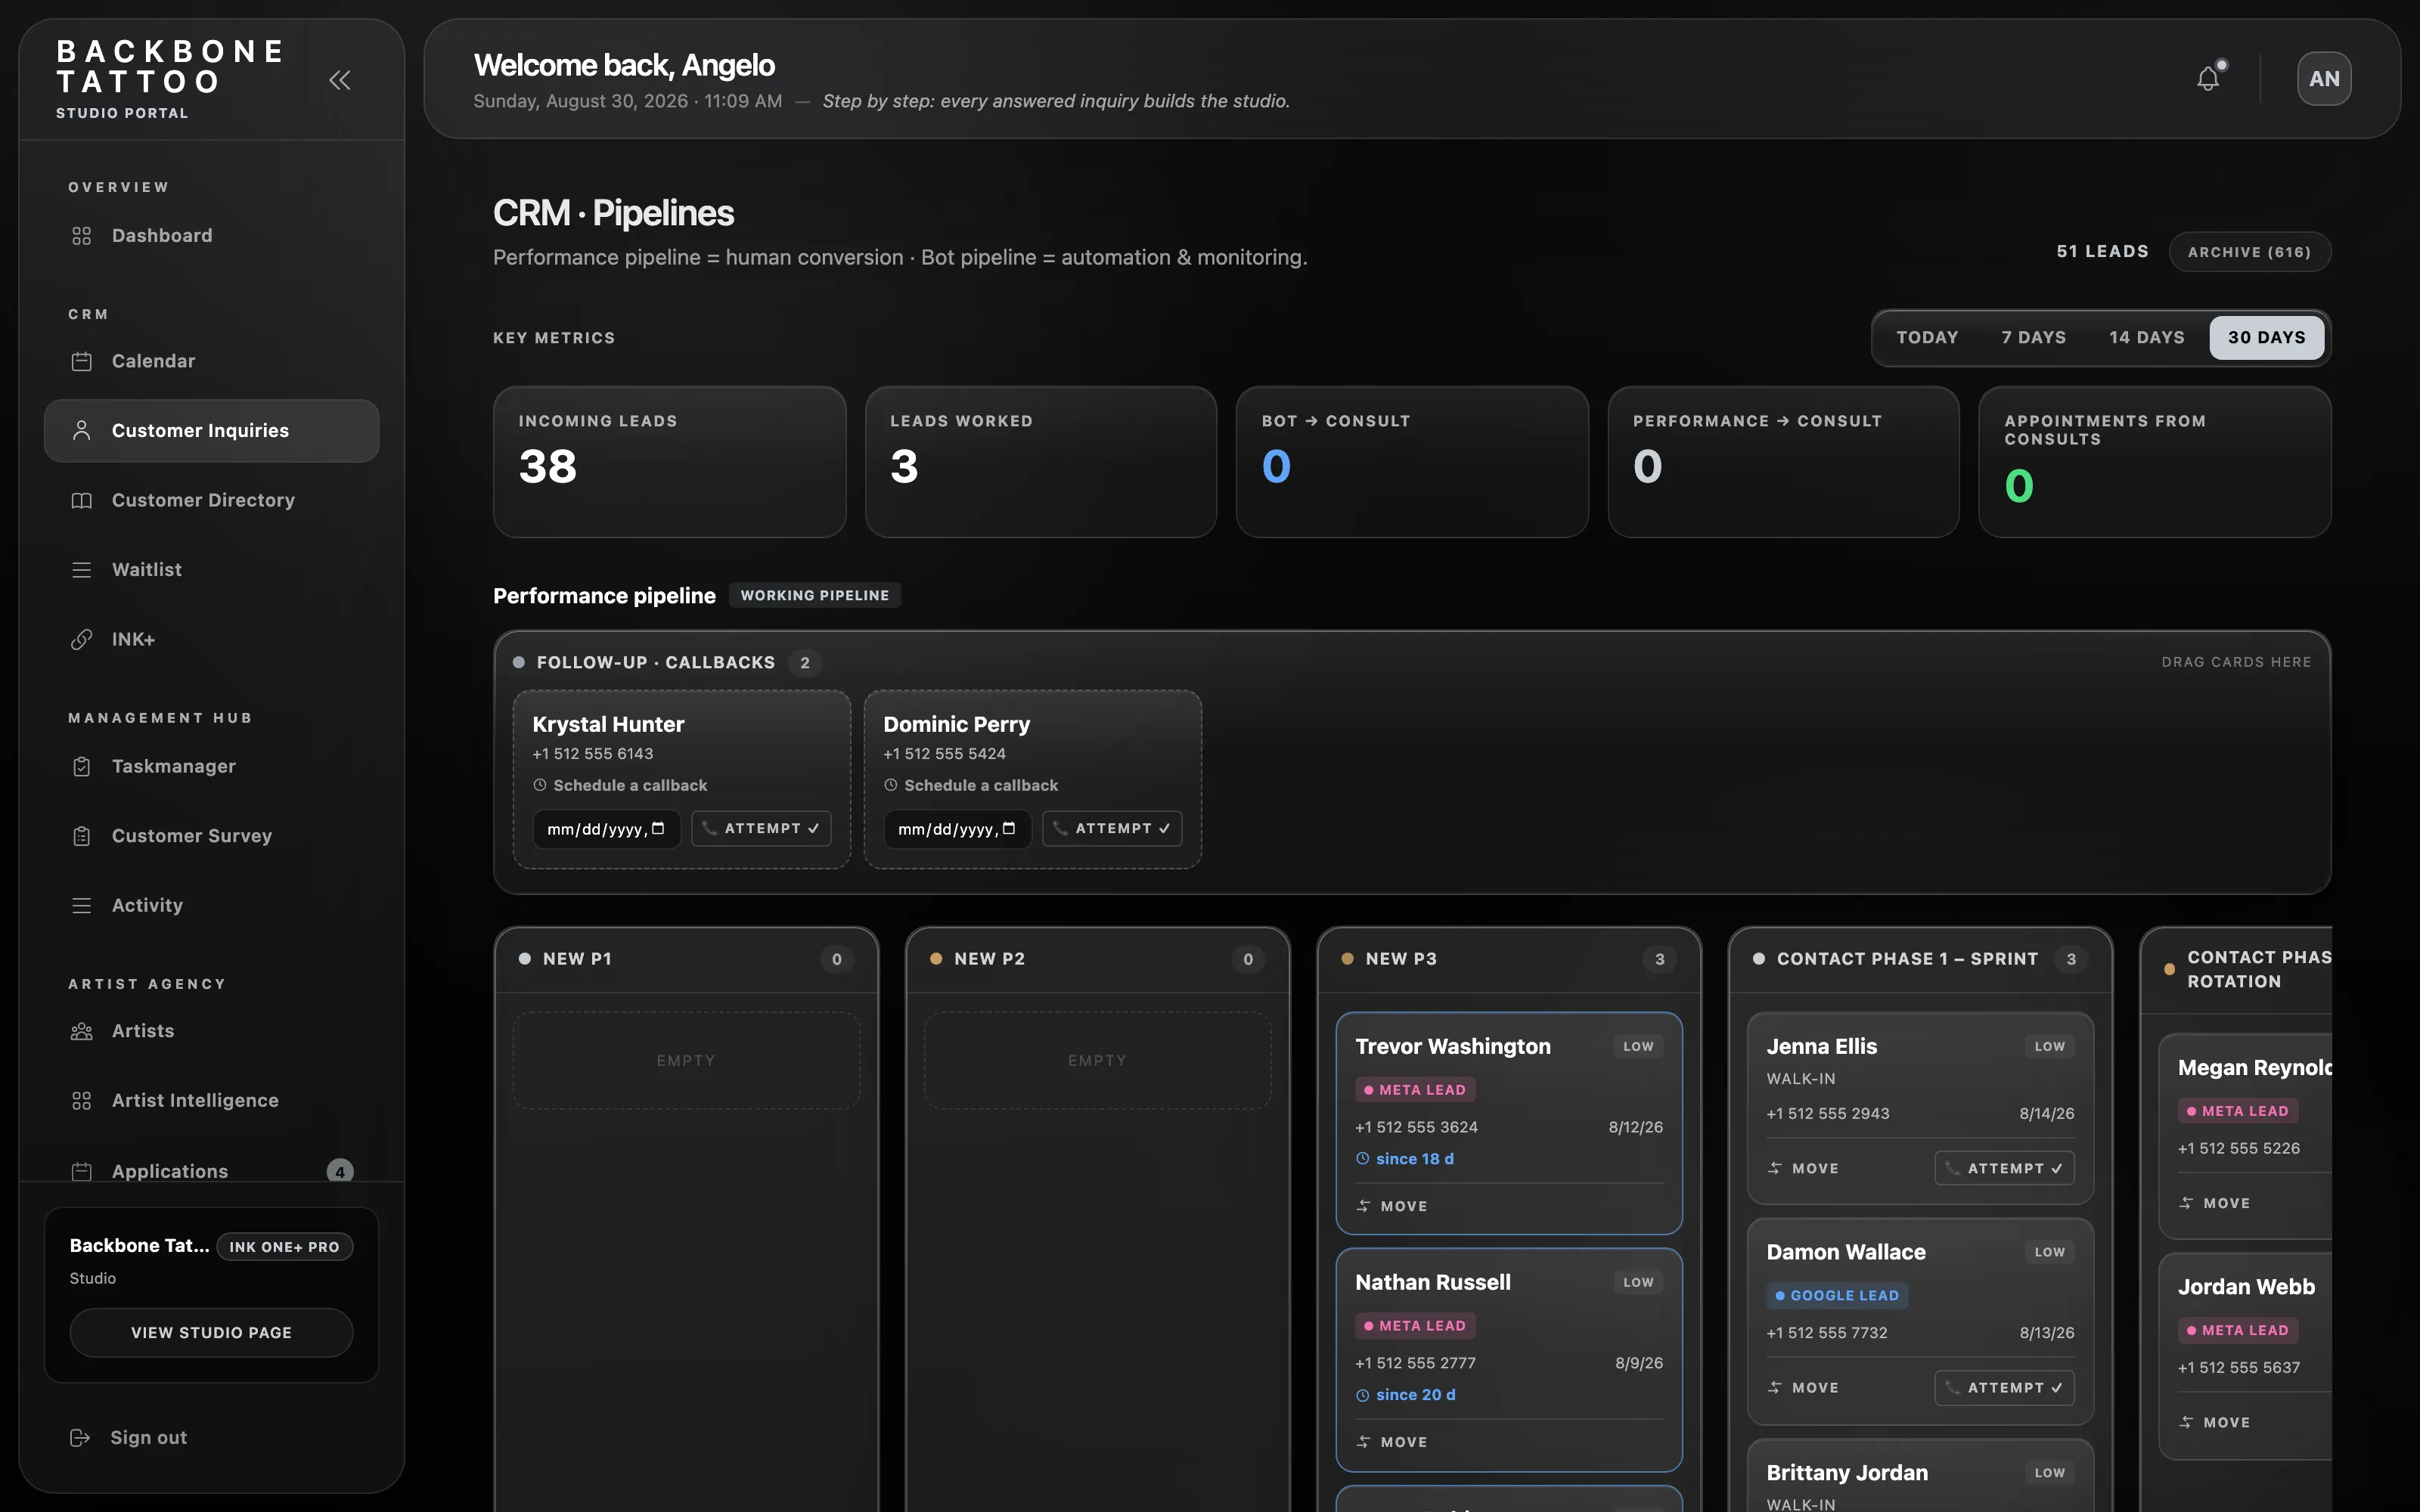The height and width of the screenshot is (1512, 2420).
Task: Click the Leads Worked metric card
Action: [x=1041, y=462]
